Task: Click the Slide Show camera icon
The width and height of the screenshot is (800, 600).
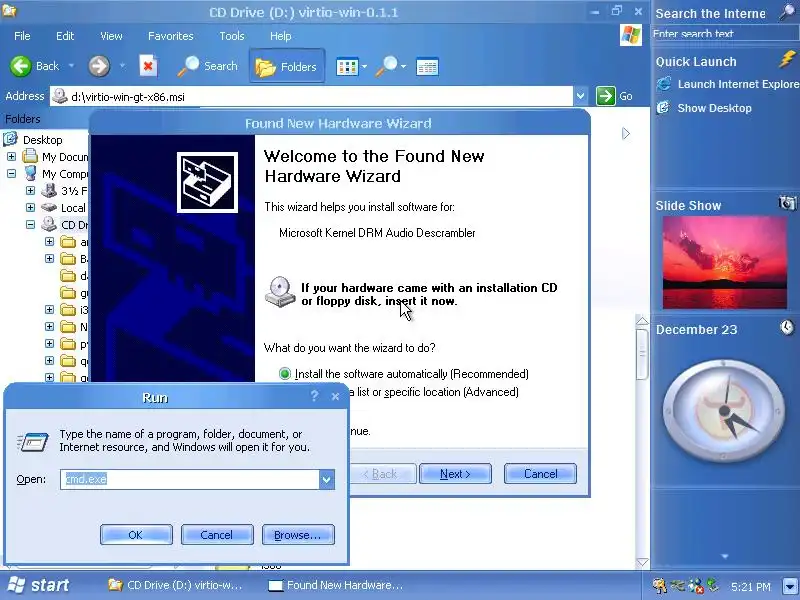Action: tap(788, 203)
